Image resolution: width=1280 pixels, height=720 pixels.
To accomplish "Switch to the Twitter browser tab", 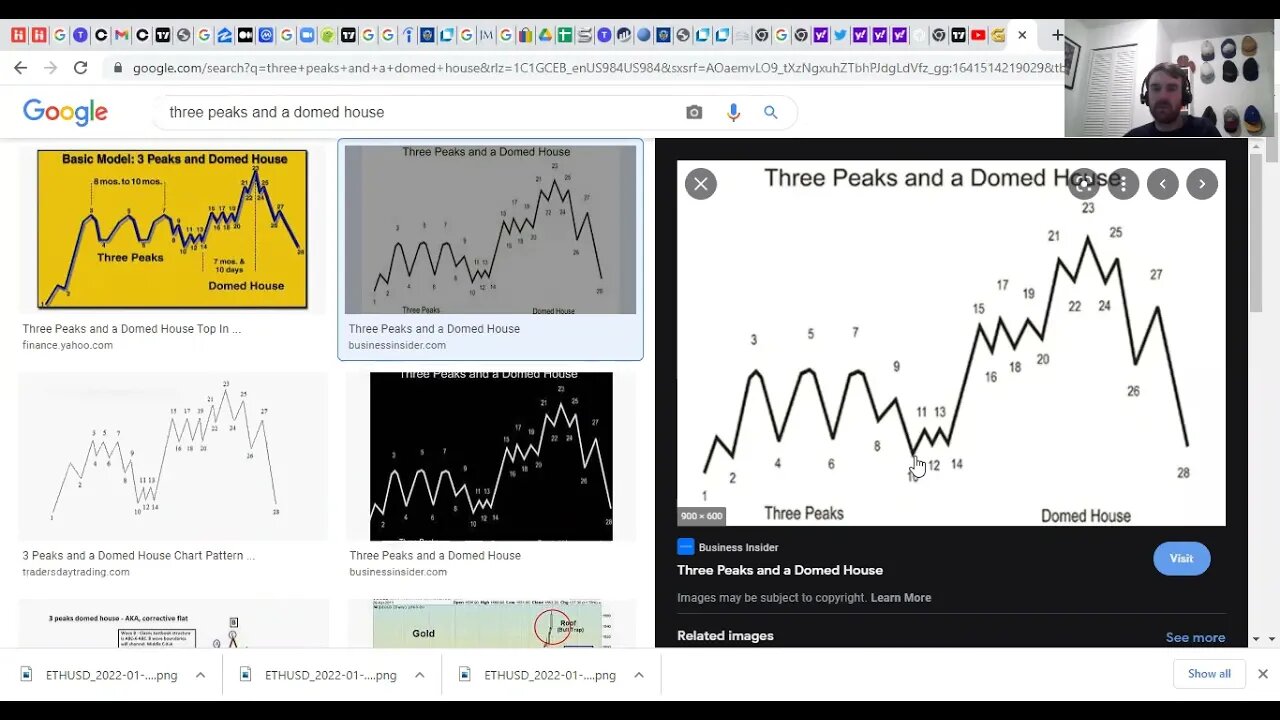I will point(840,35).
